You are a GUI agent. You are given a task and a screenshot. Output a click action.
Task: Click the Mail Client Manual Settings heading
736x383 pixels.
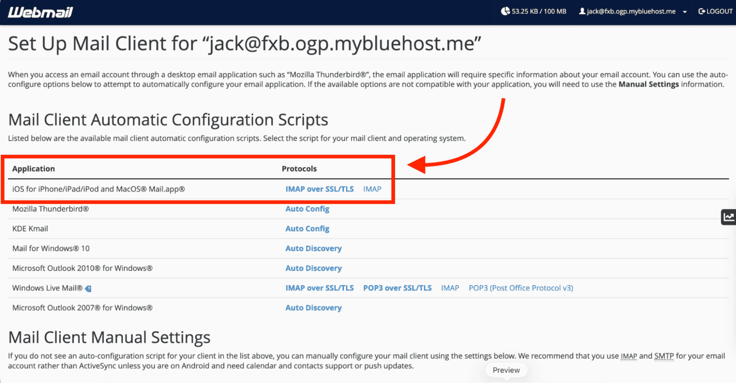pyautogui.click(x=109, y=337)
